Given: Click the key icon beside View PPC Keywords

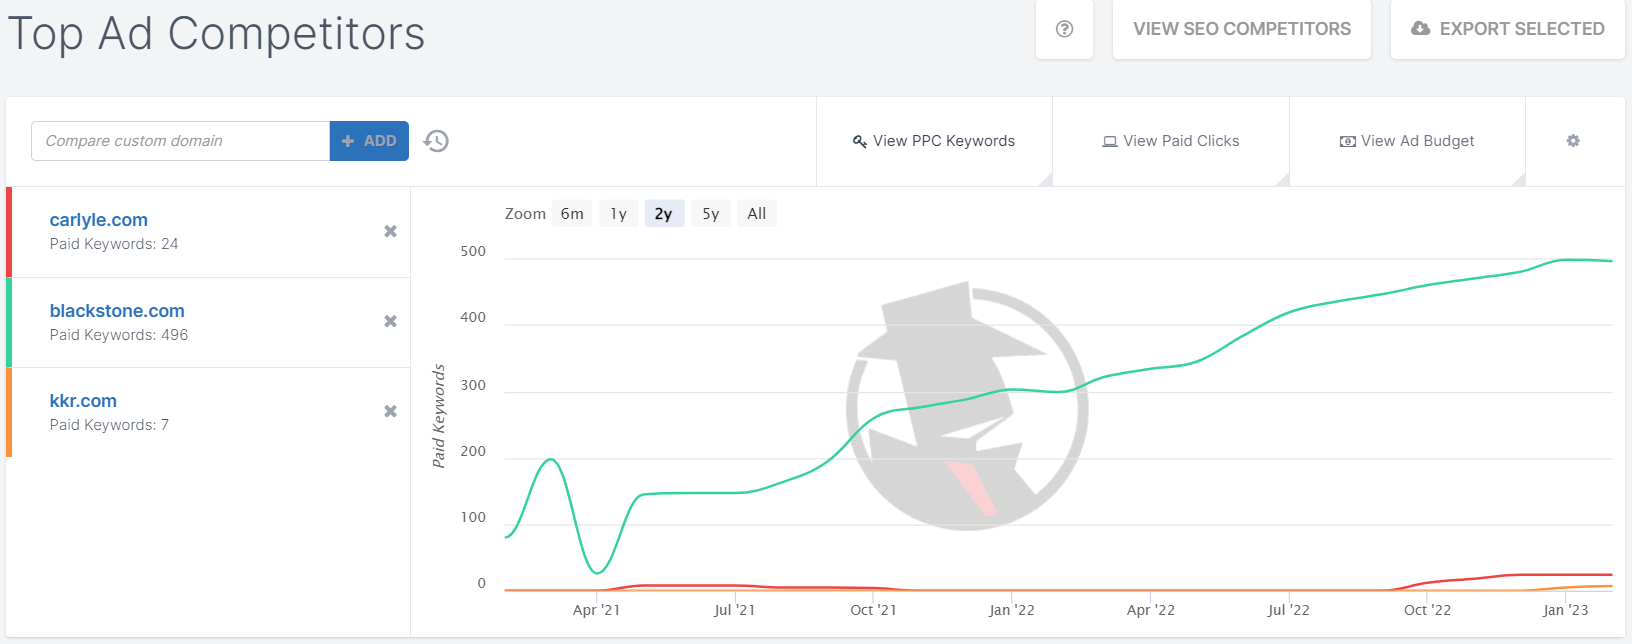Looking at the screenshot, I should tap(859, 141).
